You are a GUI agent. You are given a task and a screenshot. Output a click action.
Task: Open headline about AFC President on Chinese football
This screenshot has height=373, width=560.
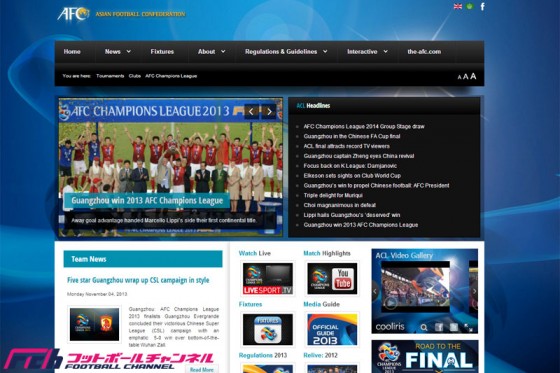point(376,186)
